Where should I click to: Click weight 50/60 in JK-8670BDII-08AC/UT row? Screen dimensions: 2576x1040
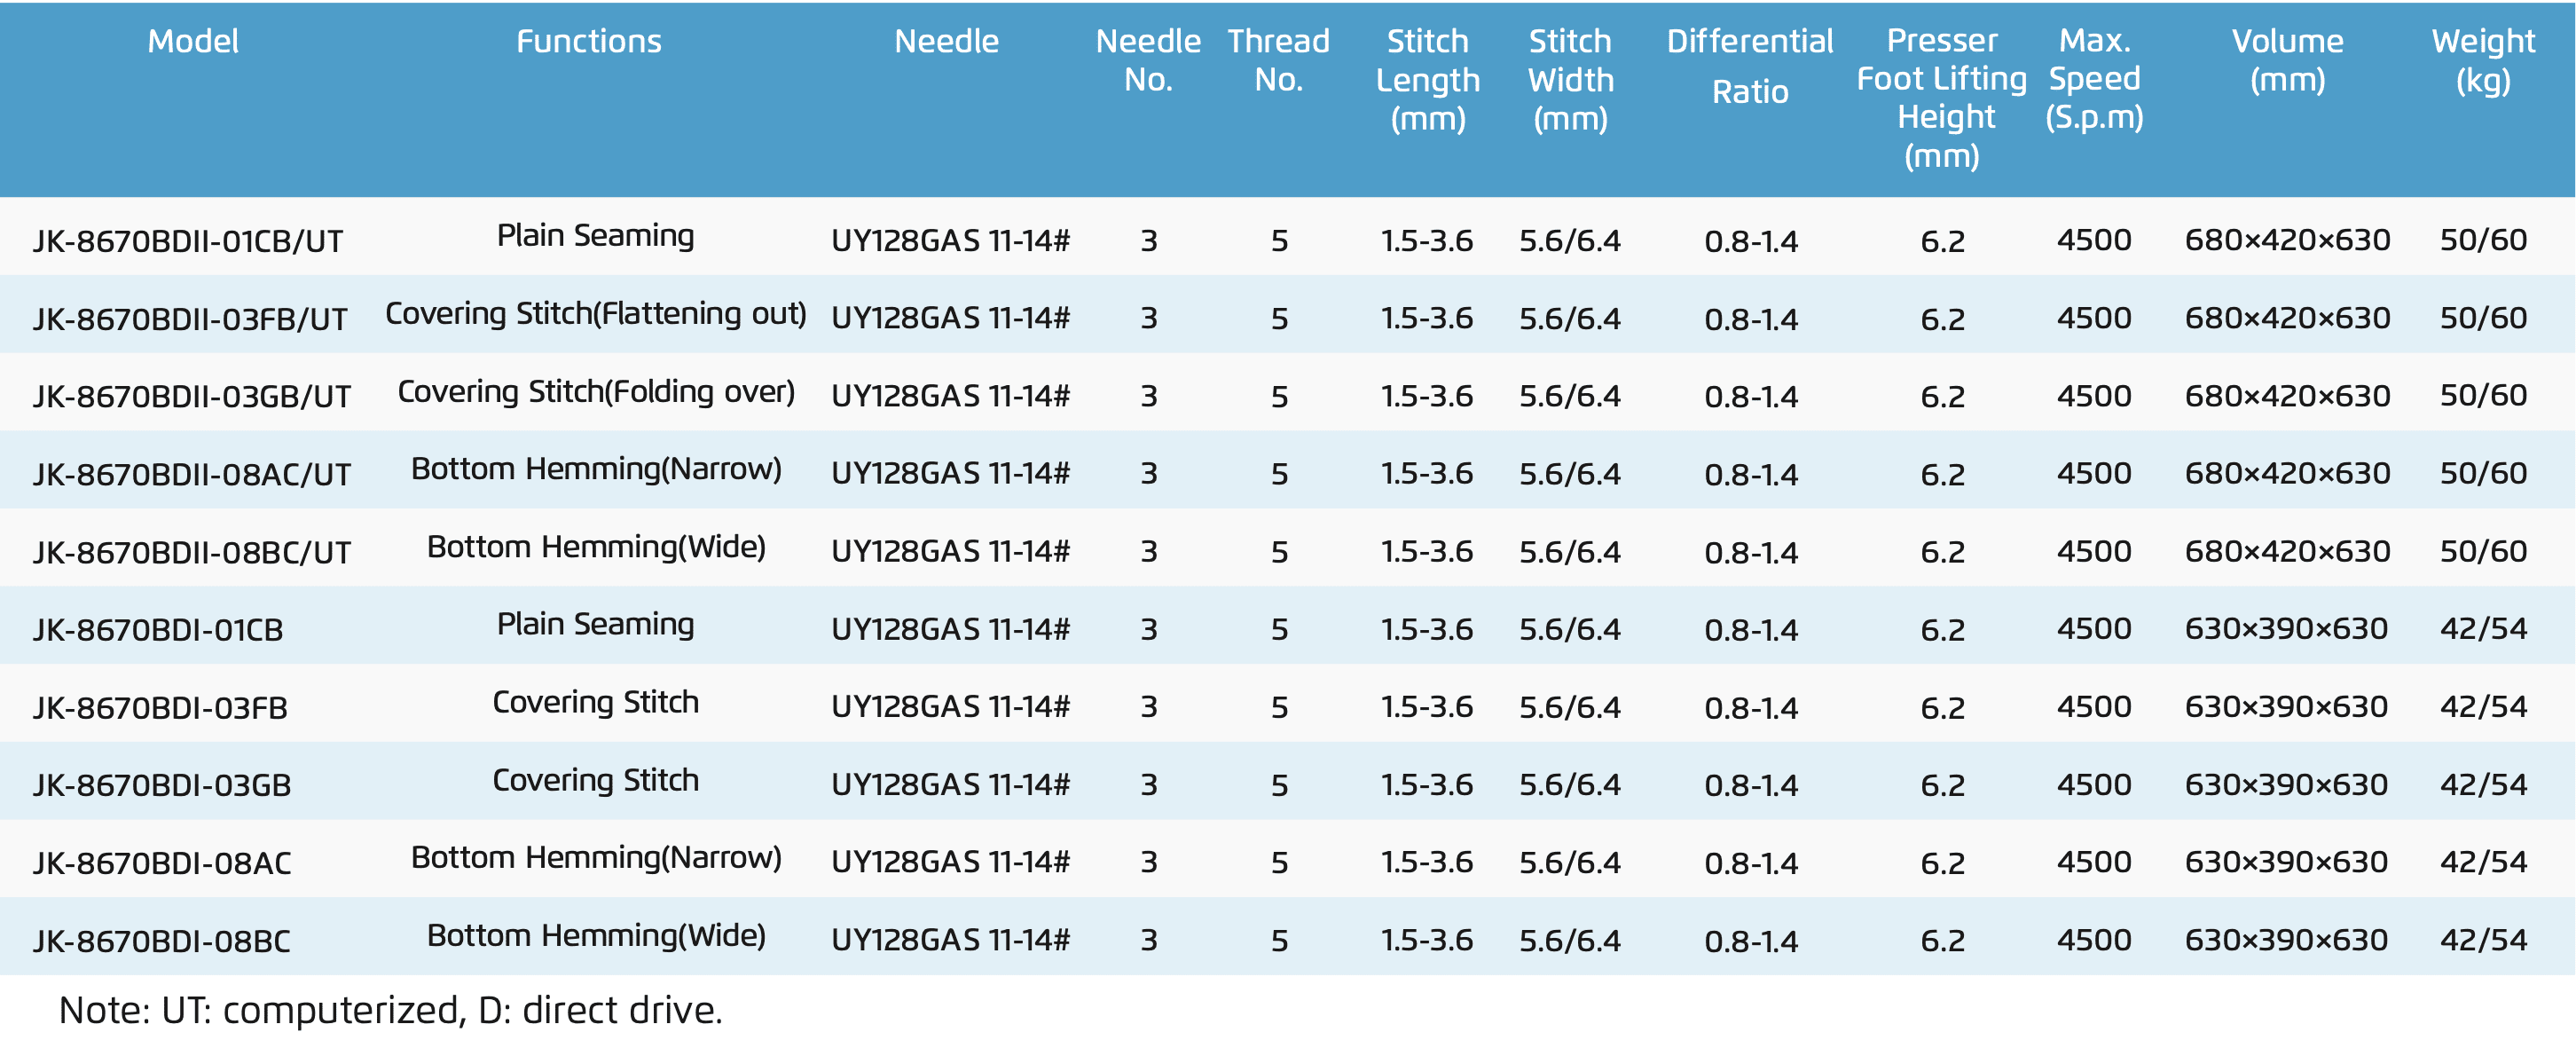click(x=2483, y=473)
